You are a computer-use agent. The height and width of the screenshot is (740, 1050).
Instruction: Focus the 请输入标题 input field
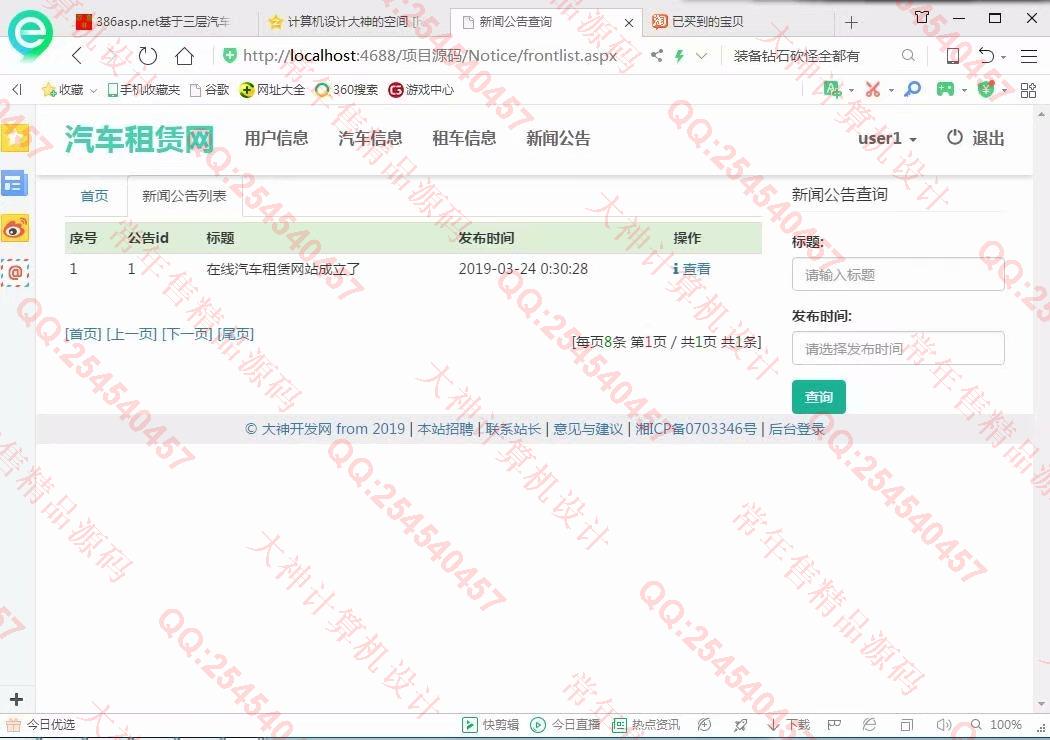[x=898, y=275]
